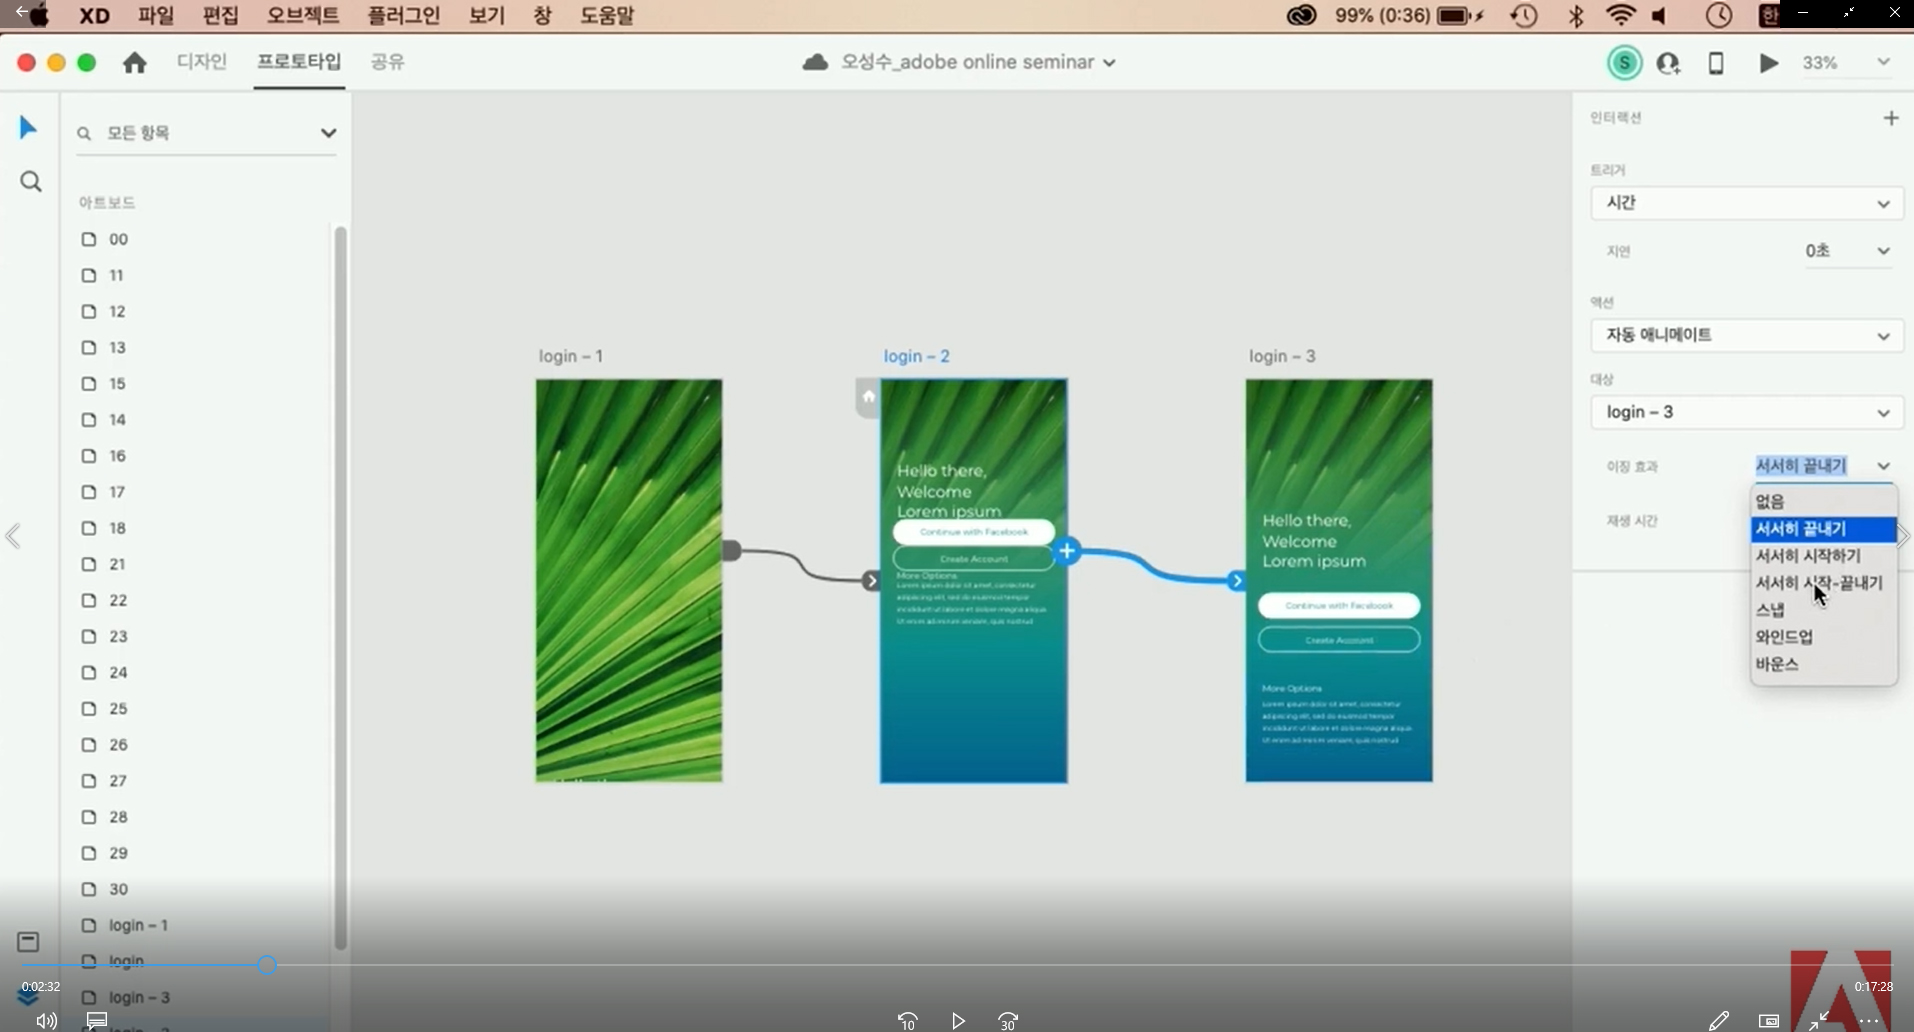Open the 파일 menu
1914x1032 pixels.
click(156, 16)
